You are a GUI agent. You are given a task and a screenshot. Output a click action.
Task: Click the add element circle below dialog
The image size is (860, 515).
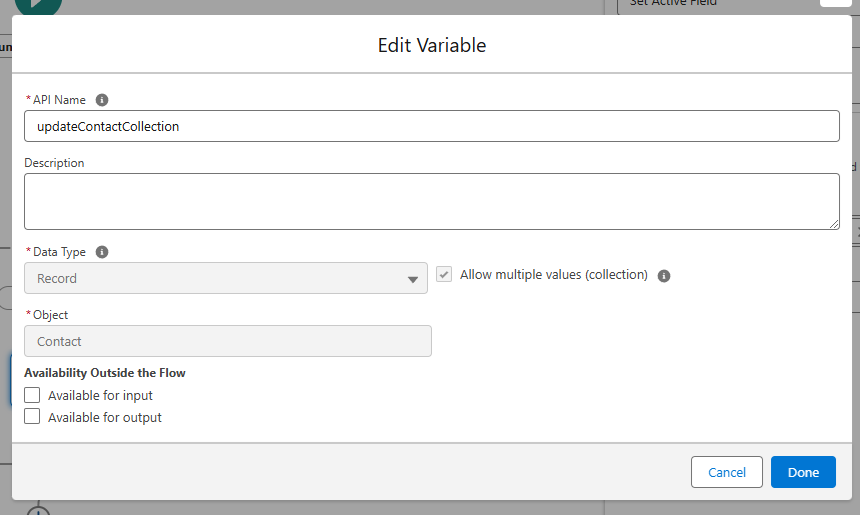[x=38, y=510]
